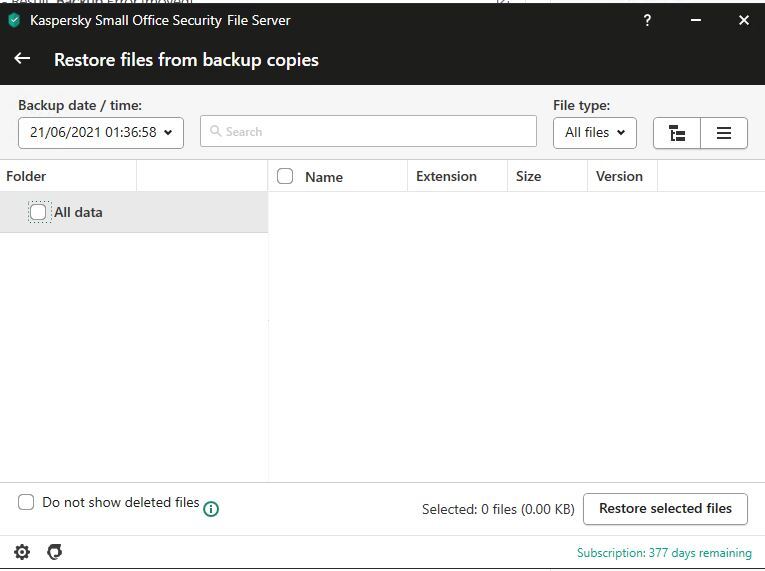Expand the All files type dropdown
The image size is (765, 571).
pyautogui.click(x=595, y=132)
